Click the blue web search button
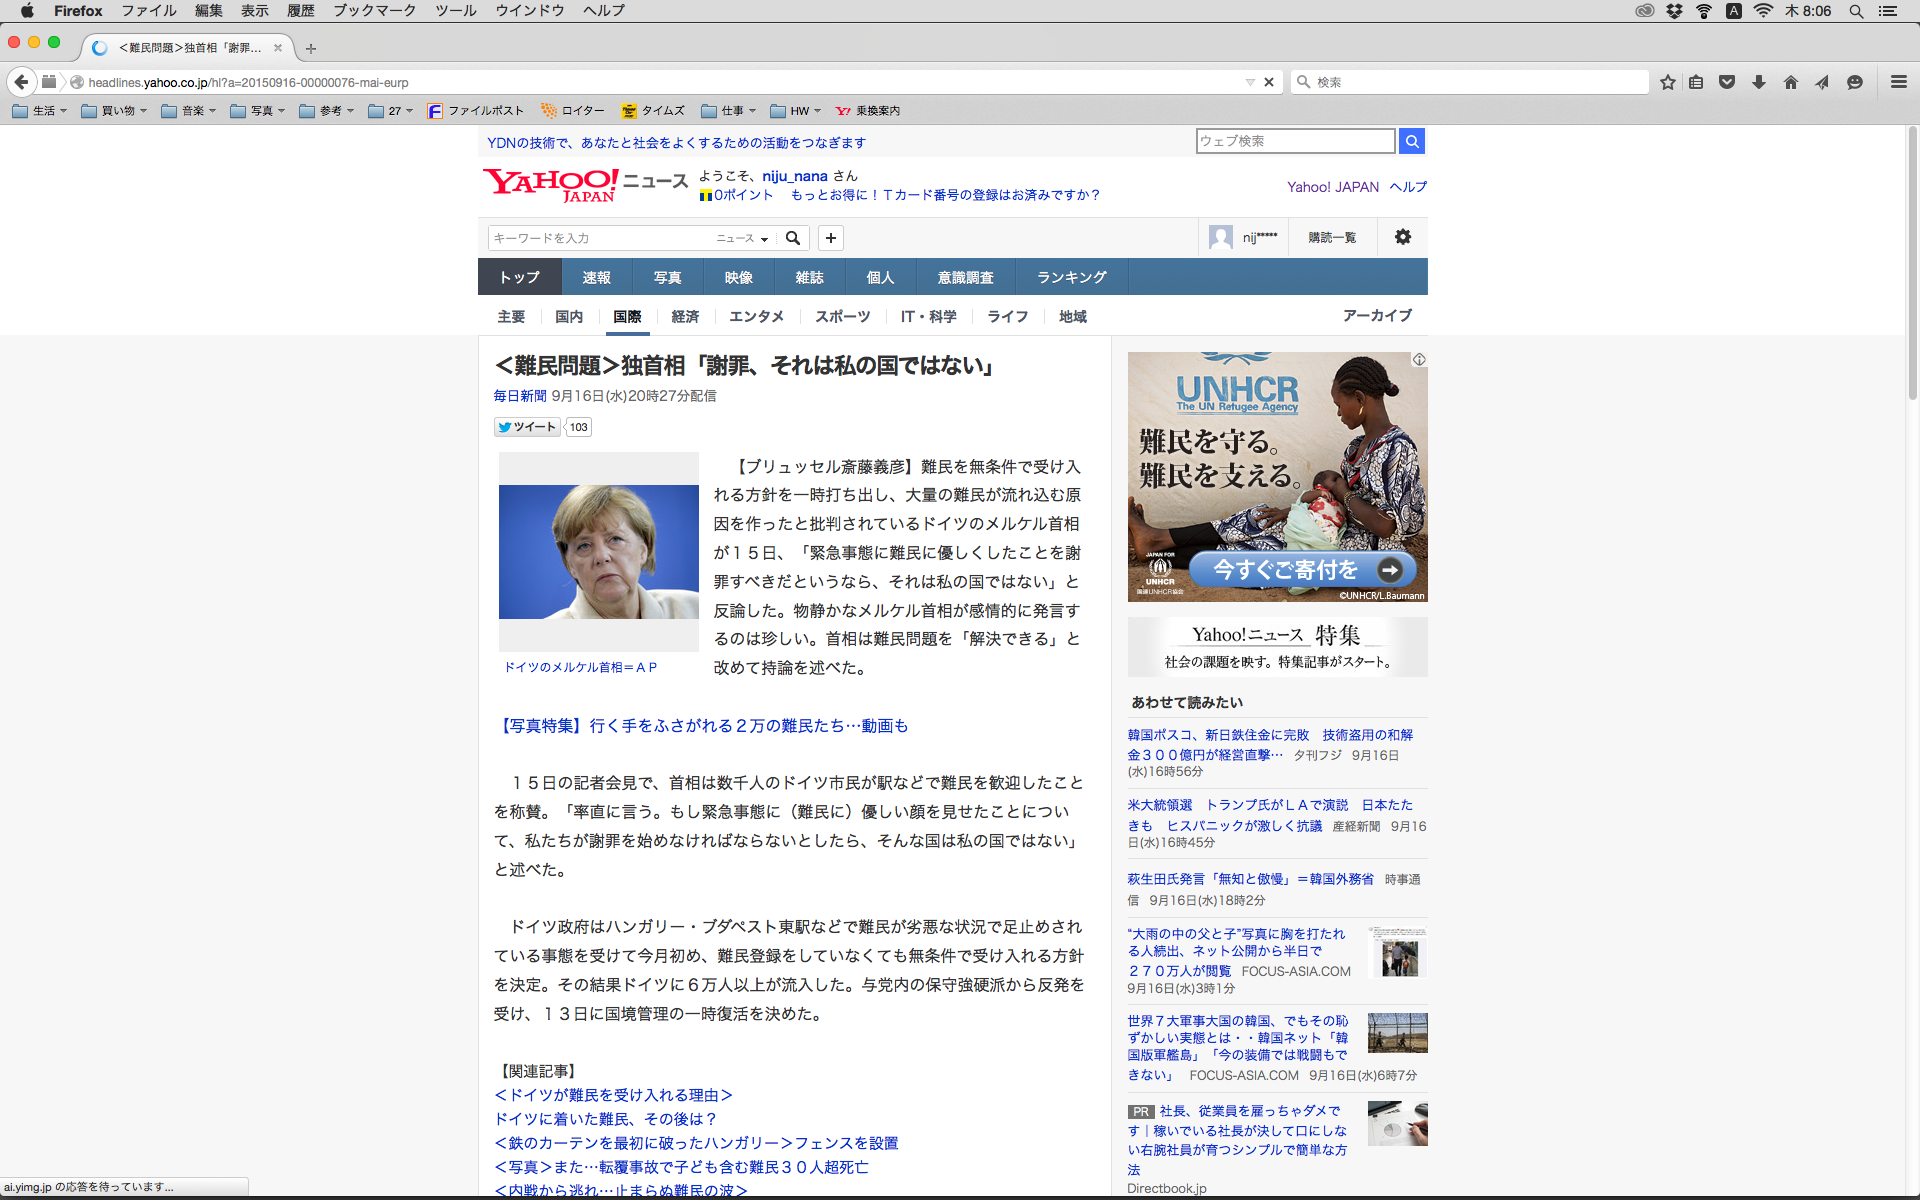 (x=1411, y=141)
